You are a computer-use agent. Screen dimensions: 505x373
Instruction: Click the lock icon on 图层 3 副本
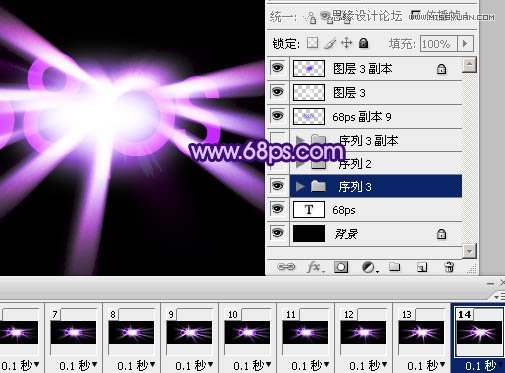[441, 69]
